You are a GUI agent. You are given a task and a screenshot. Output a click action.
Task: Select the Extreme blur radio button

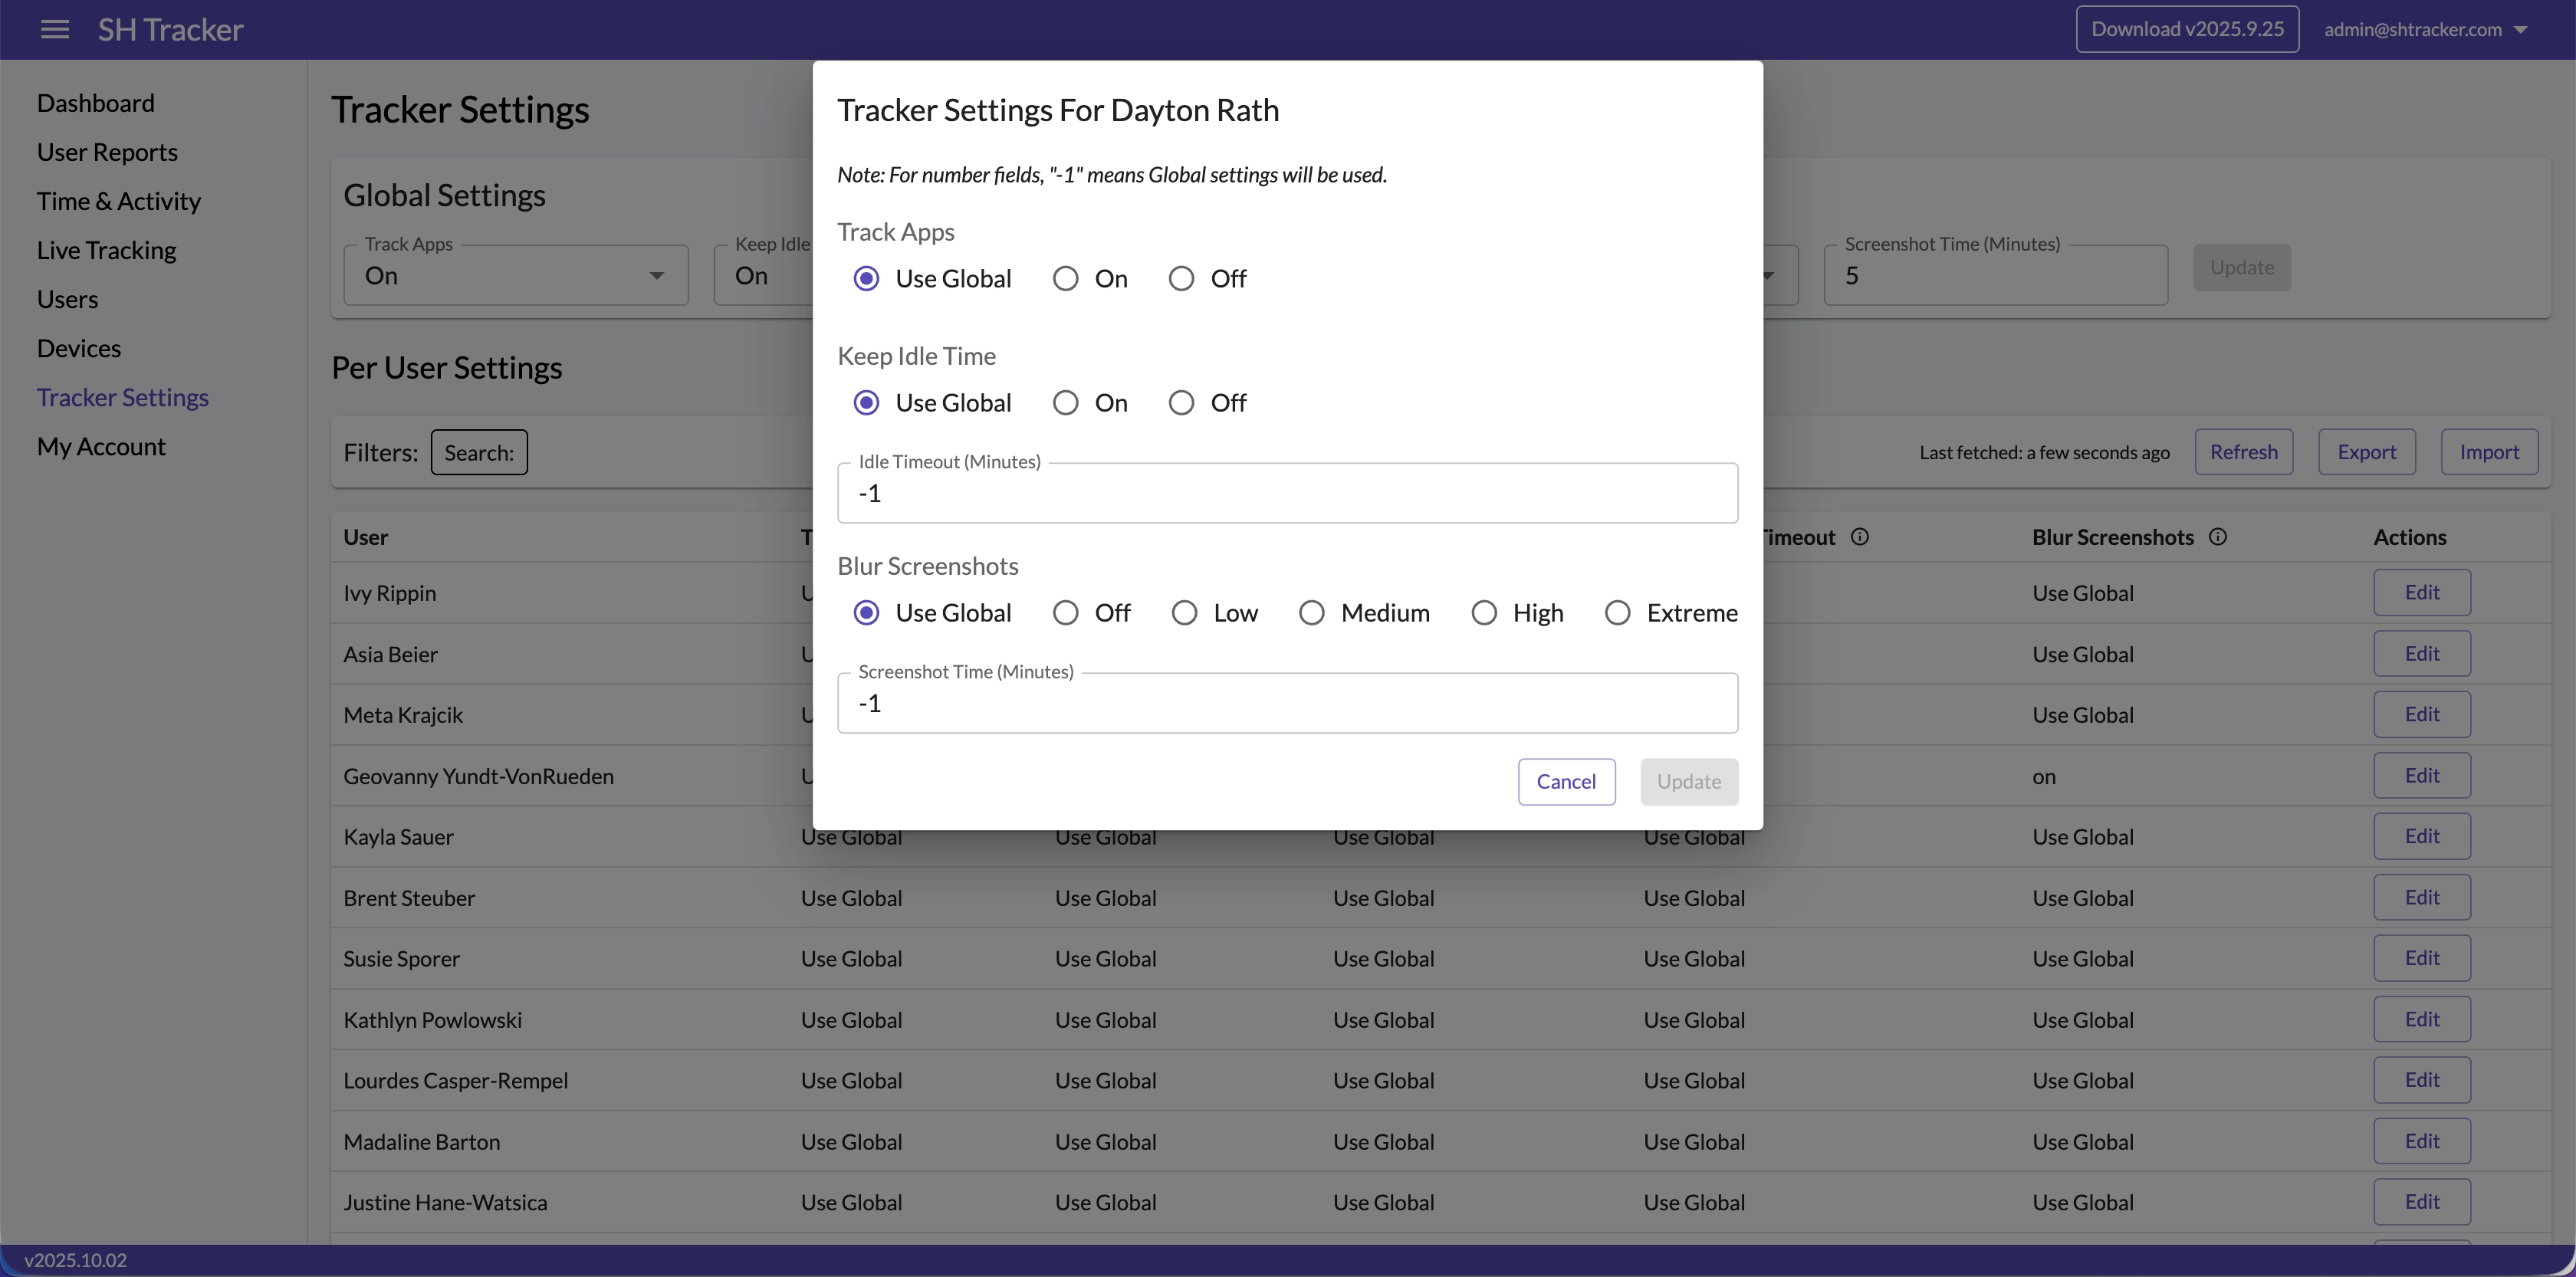(x=1617, y=613)
